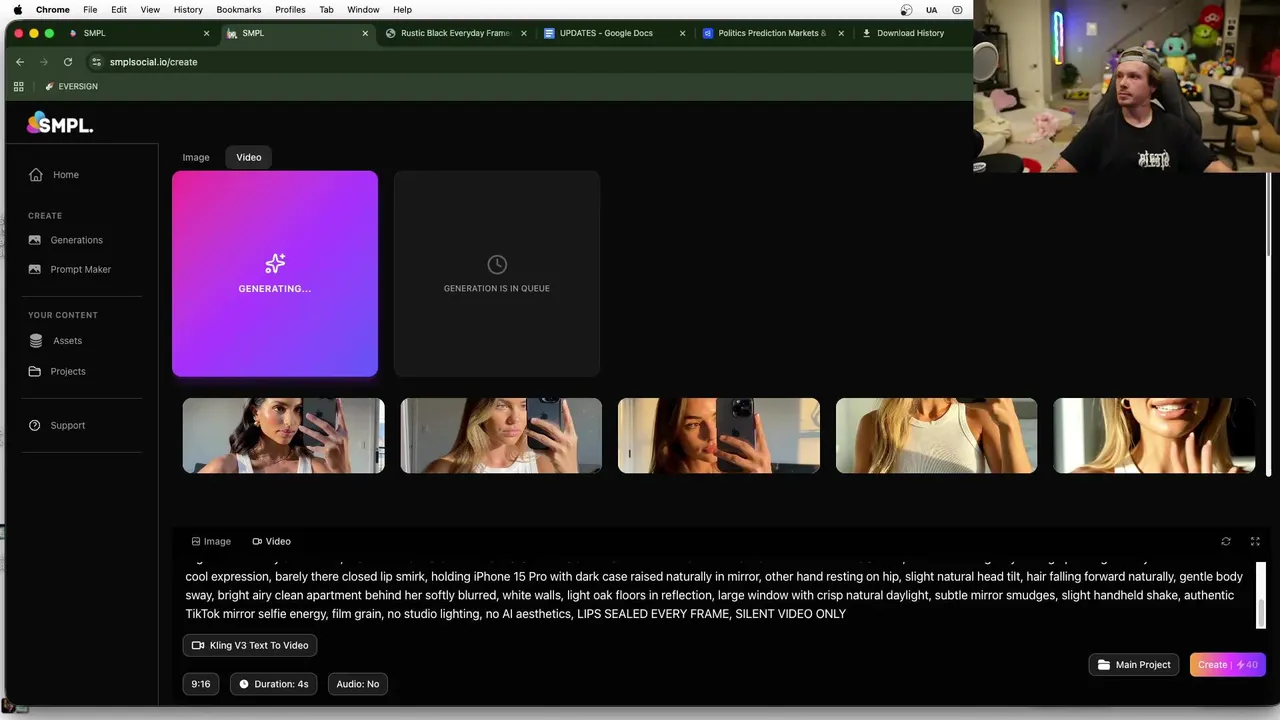Screen dimensions: 1280x720
Task: Close the UPDATES - Google Docs tab
Action: tap(683, 33)
